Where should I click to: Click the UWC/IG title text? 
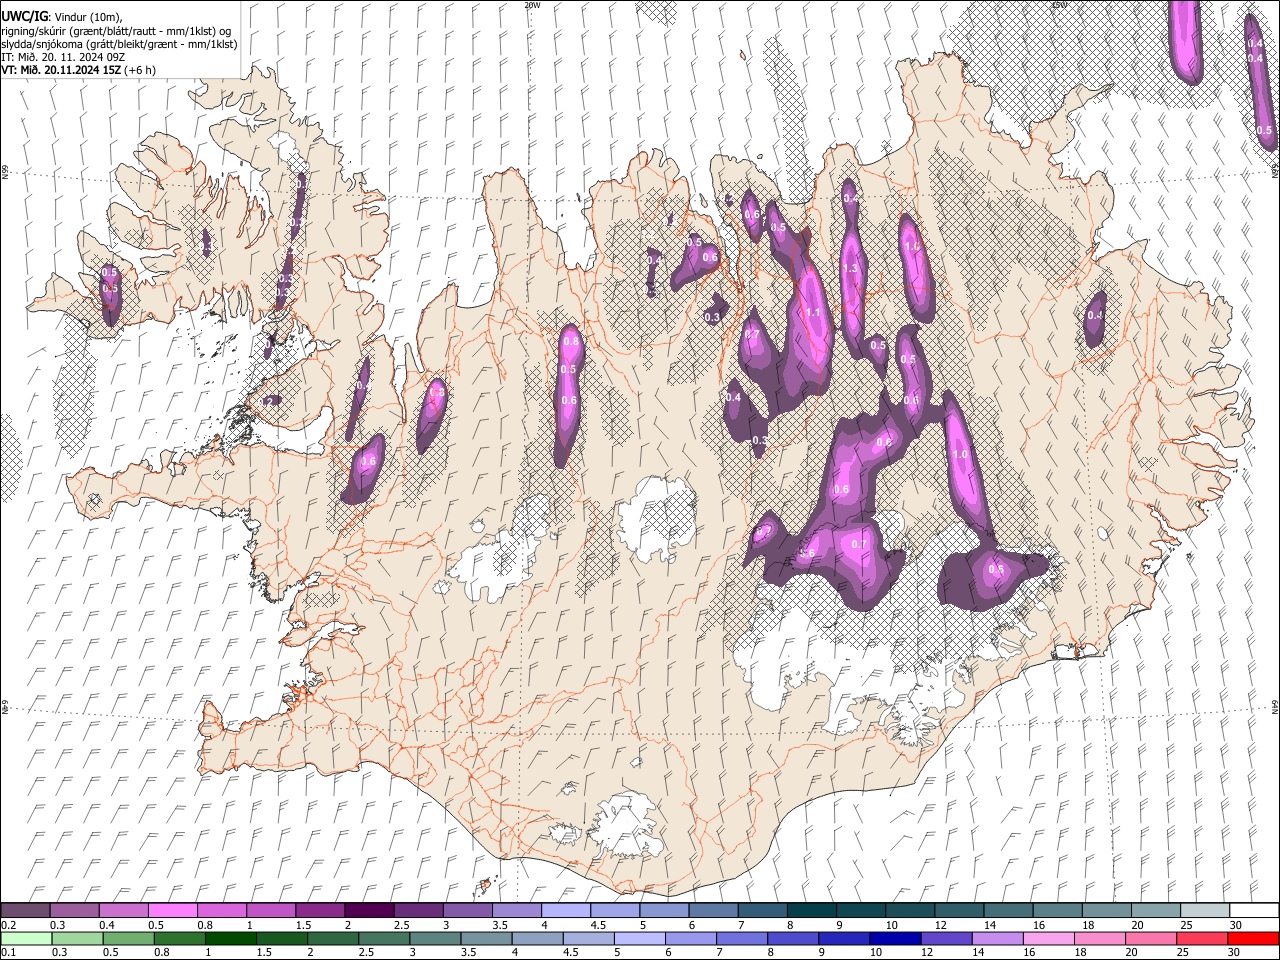tap(23, 15)
